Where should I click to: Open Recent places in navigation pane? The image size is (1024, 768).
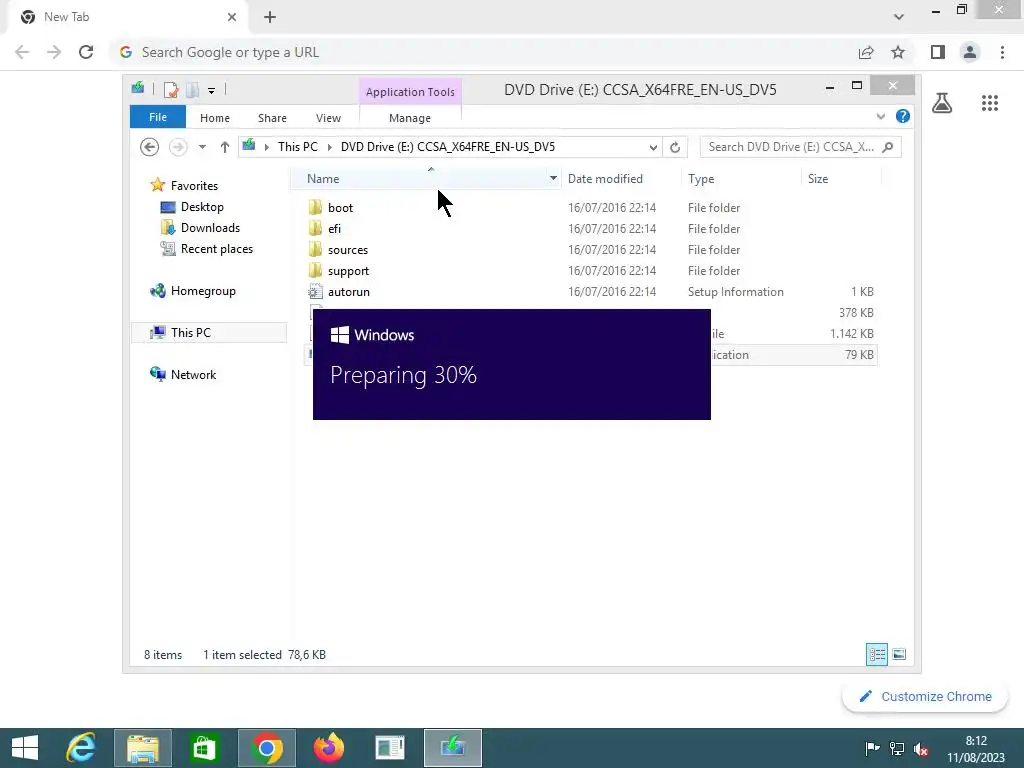(216, 249)
